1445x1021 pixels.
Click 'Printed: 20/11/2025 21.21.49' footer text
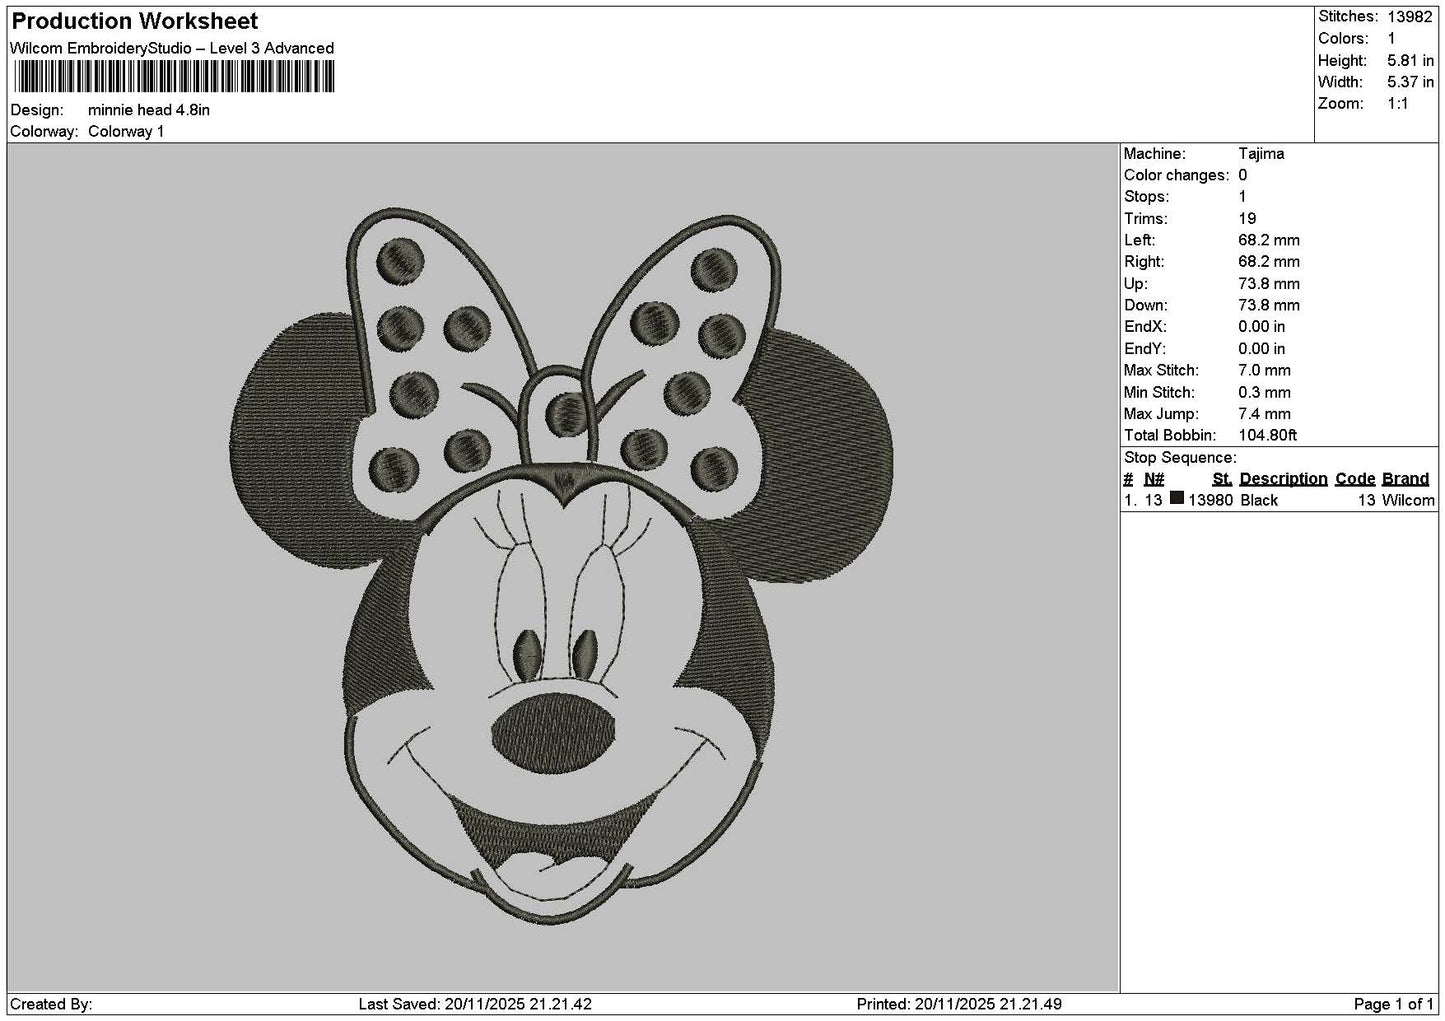point(959,1004)
